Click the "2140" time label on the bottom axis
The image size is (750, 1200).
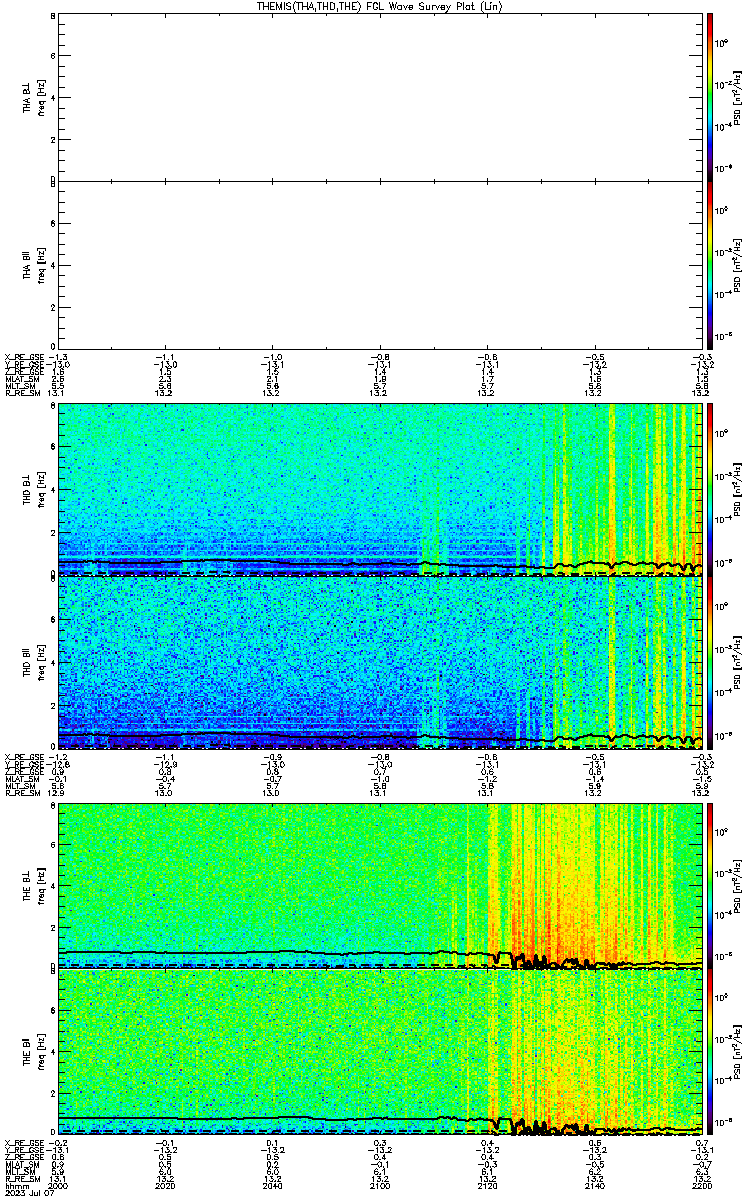[x=594, y=1185]
